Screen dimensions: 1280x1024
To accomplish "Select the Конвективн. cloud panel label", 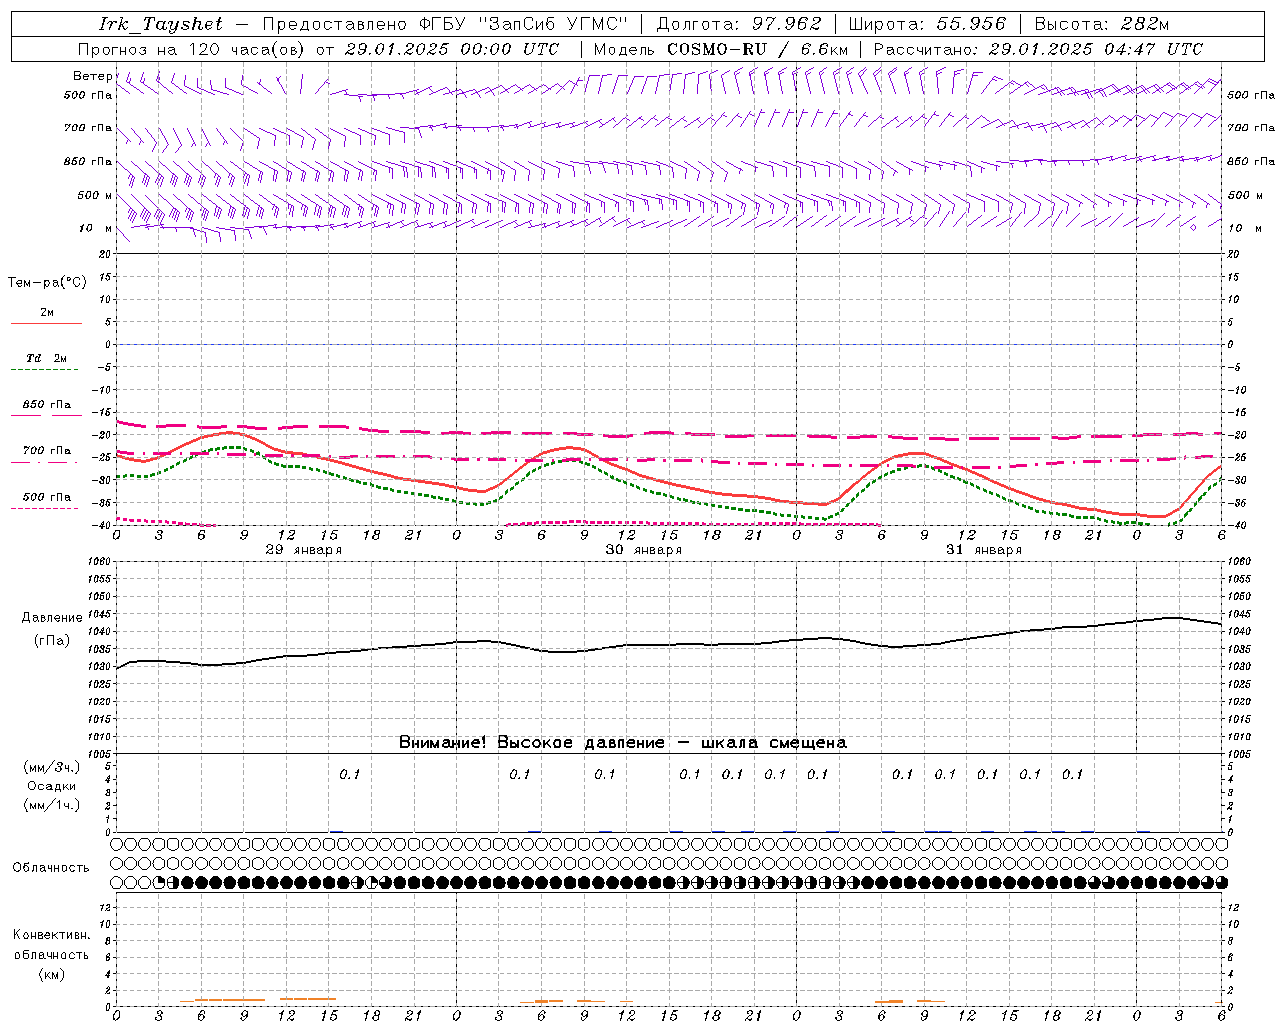I will click(52, 935).
